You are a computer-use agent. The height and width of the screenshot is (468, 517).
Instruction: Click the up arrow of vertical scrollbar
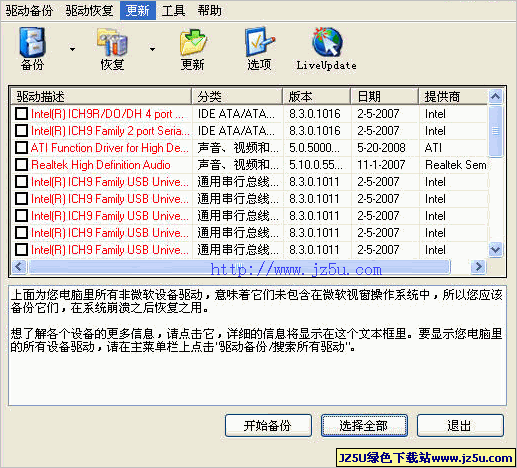(495, 97)
